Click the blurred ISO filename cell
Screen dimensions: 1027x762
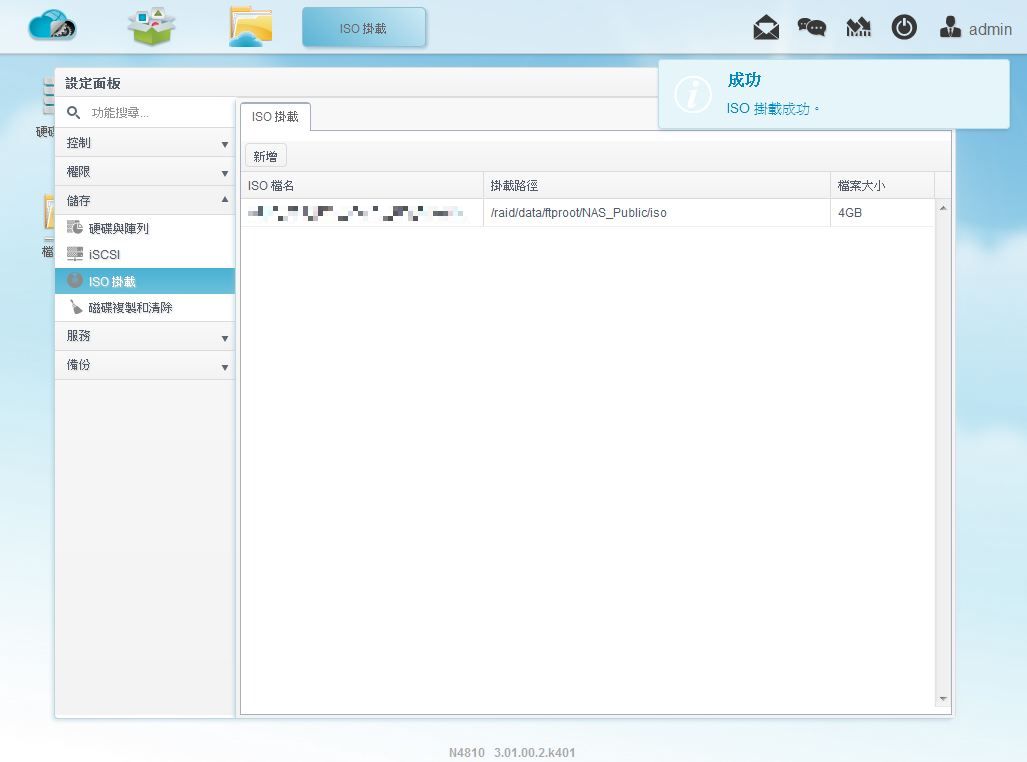click(362, 213)
